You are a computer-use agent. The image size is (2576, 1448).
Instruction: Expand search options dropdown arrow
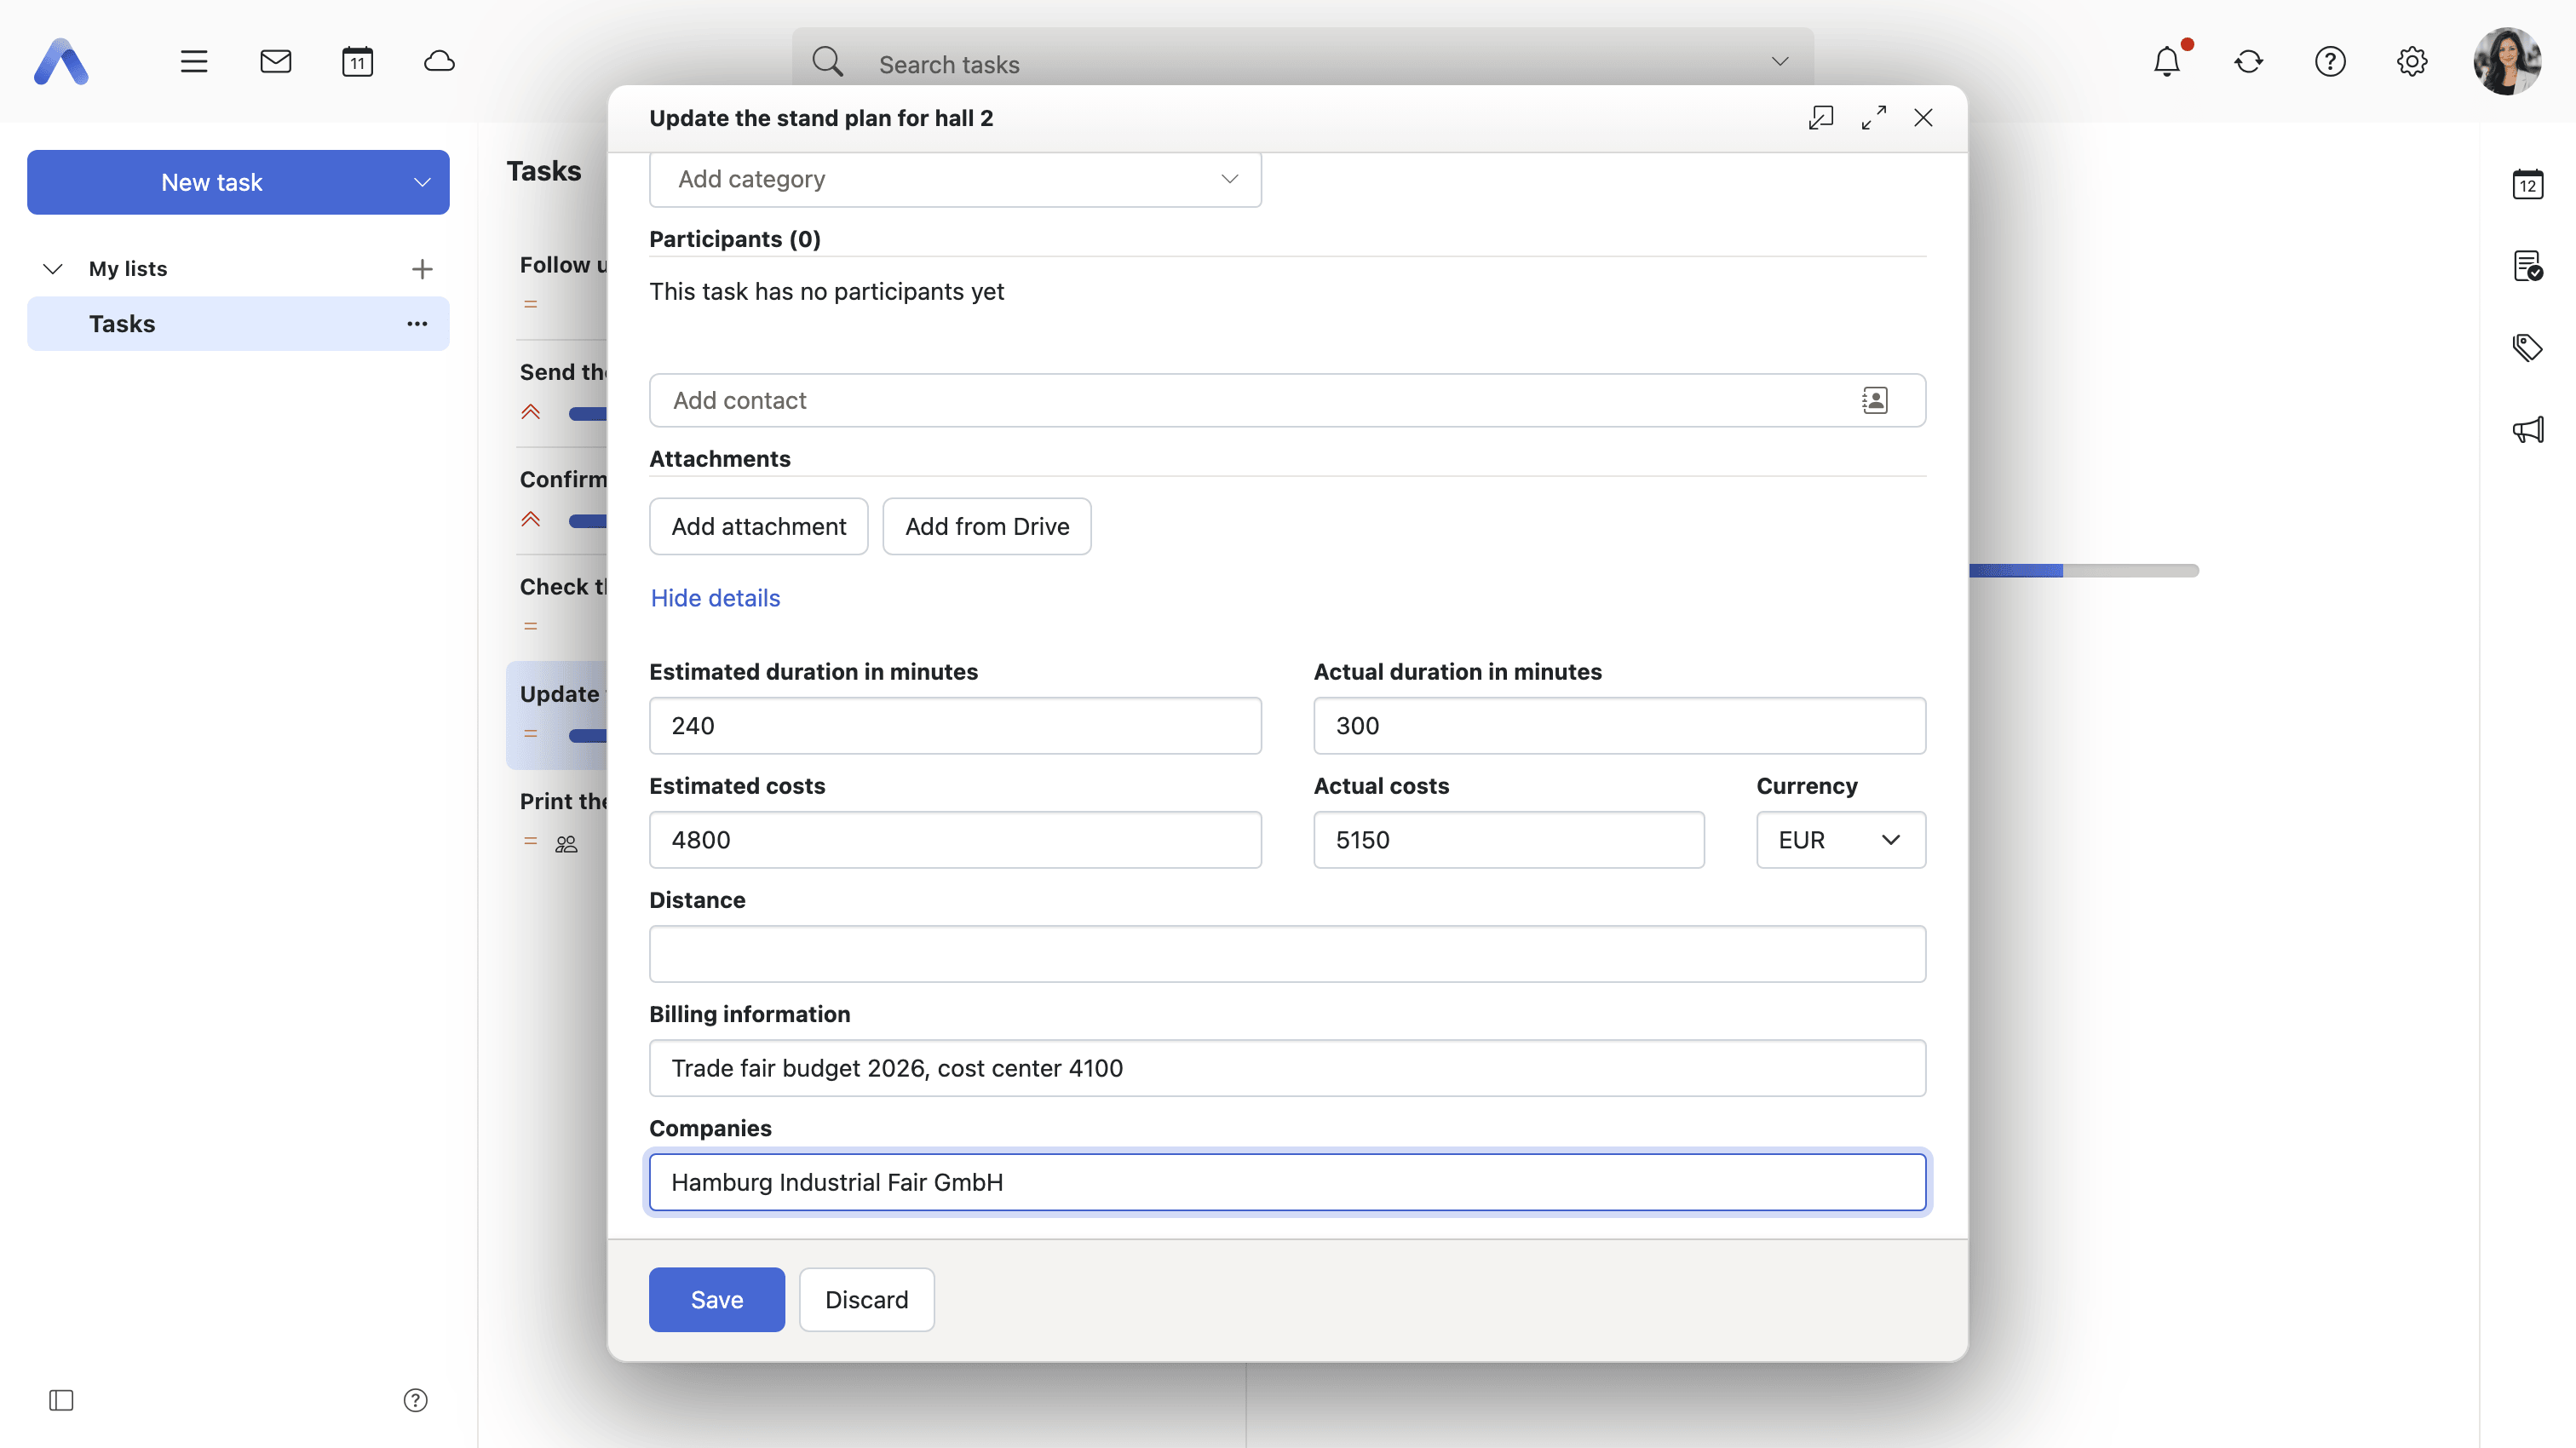[x=1779, y=62]
